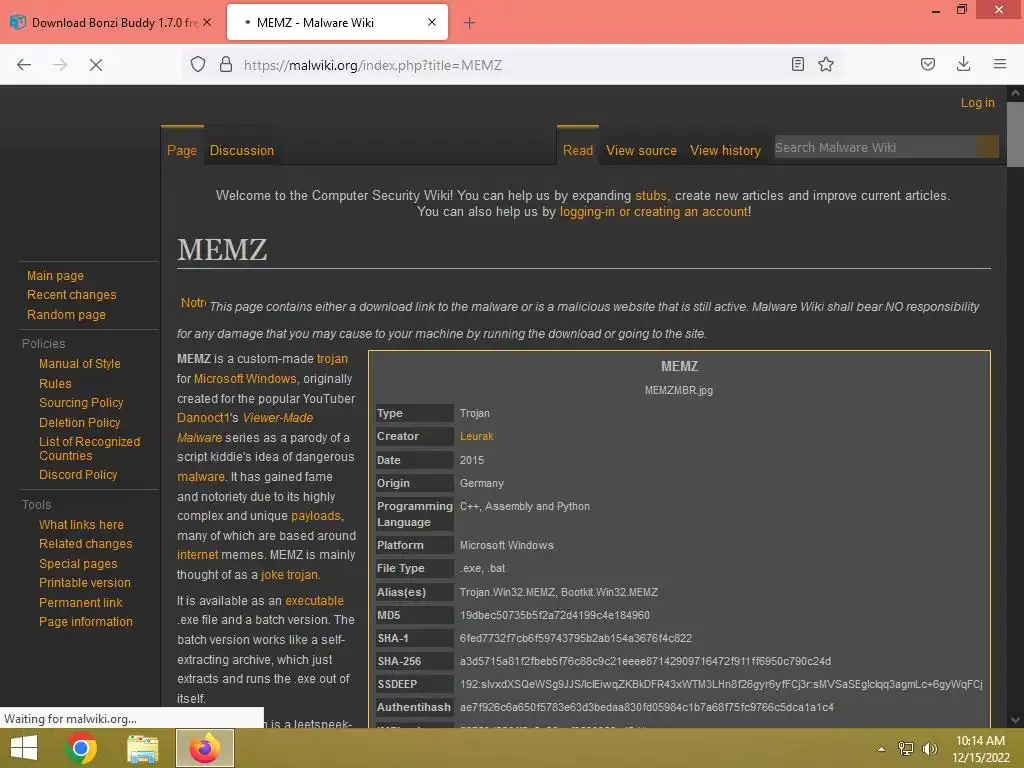Click the Permanent link tool
The image size is (1024, 768).
pos(80,602)
